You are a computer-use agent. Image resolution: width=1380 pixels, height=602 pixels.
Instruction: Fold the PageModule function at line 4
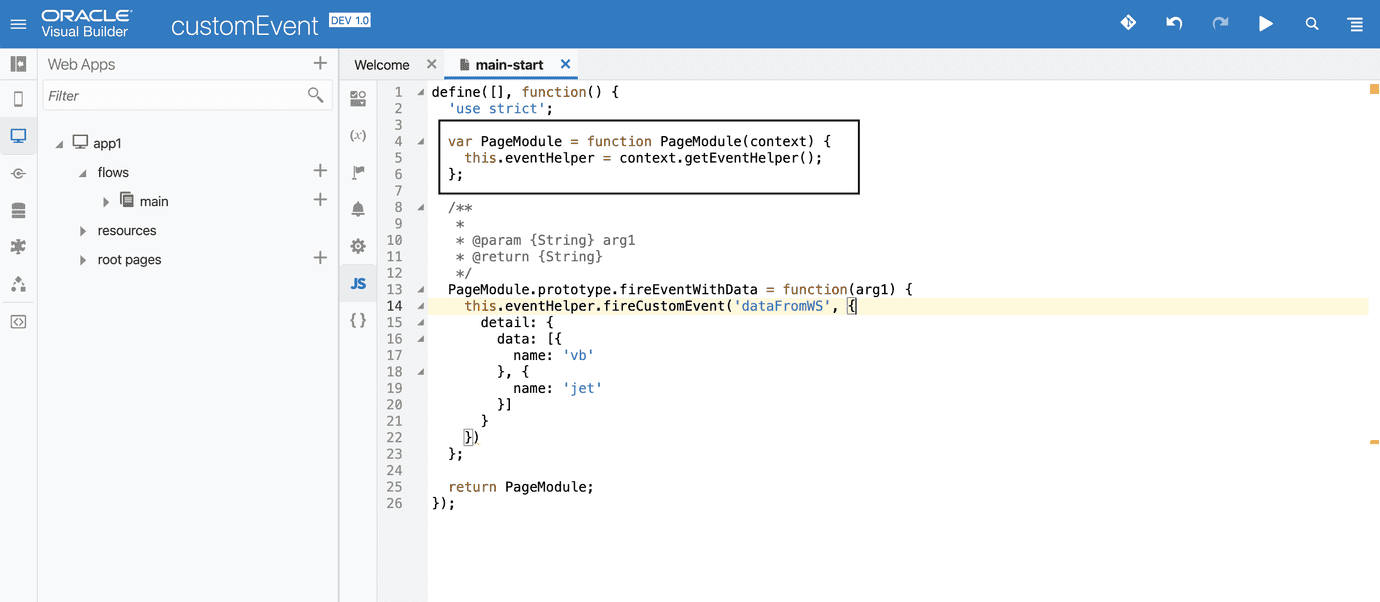(x=421, y=141)
